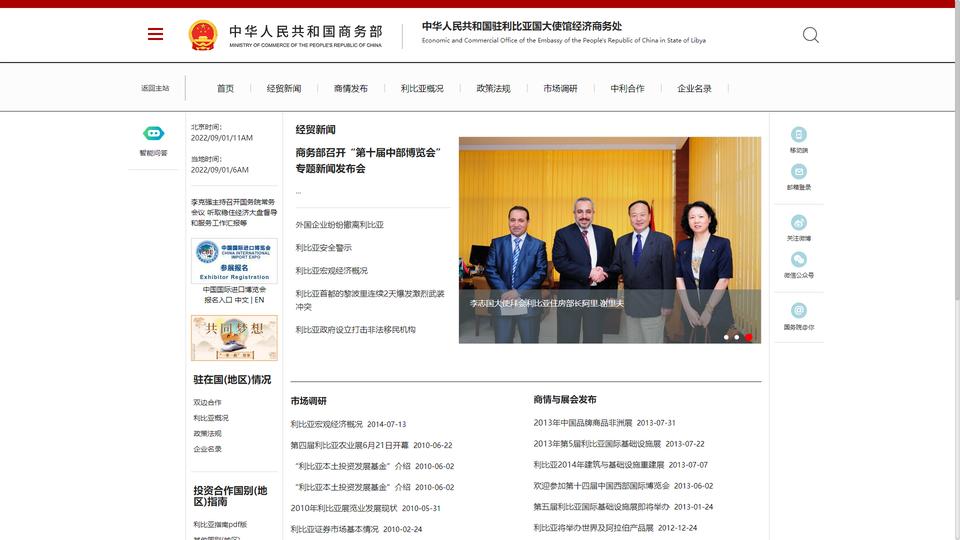Open news 外国企业纷纷撤离利比亚
Image resolution: width=960 pixels, height=540 pixels.
click(340, 225)
